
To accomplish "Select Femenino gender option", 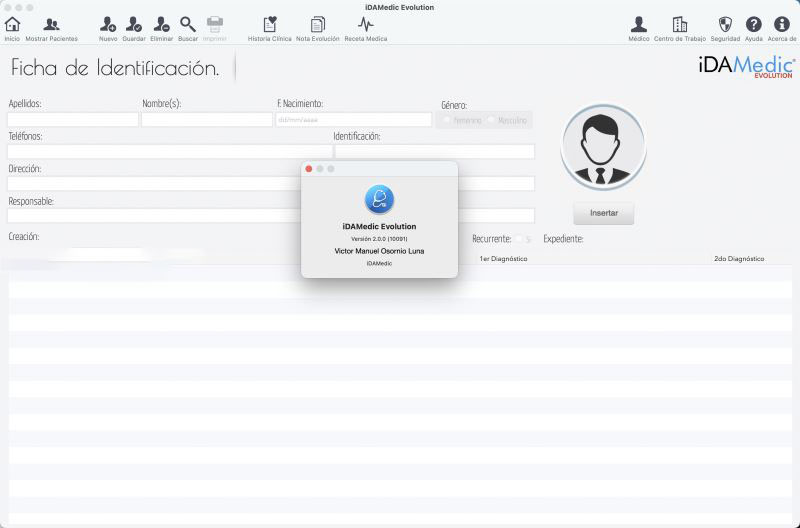I will (446, 120).
